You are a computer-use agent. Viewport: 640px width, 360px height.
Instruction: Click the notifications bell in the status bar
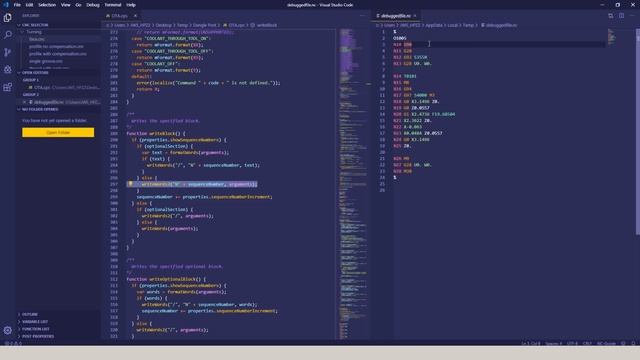pyautogui.click(x=633, y=343)
